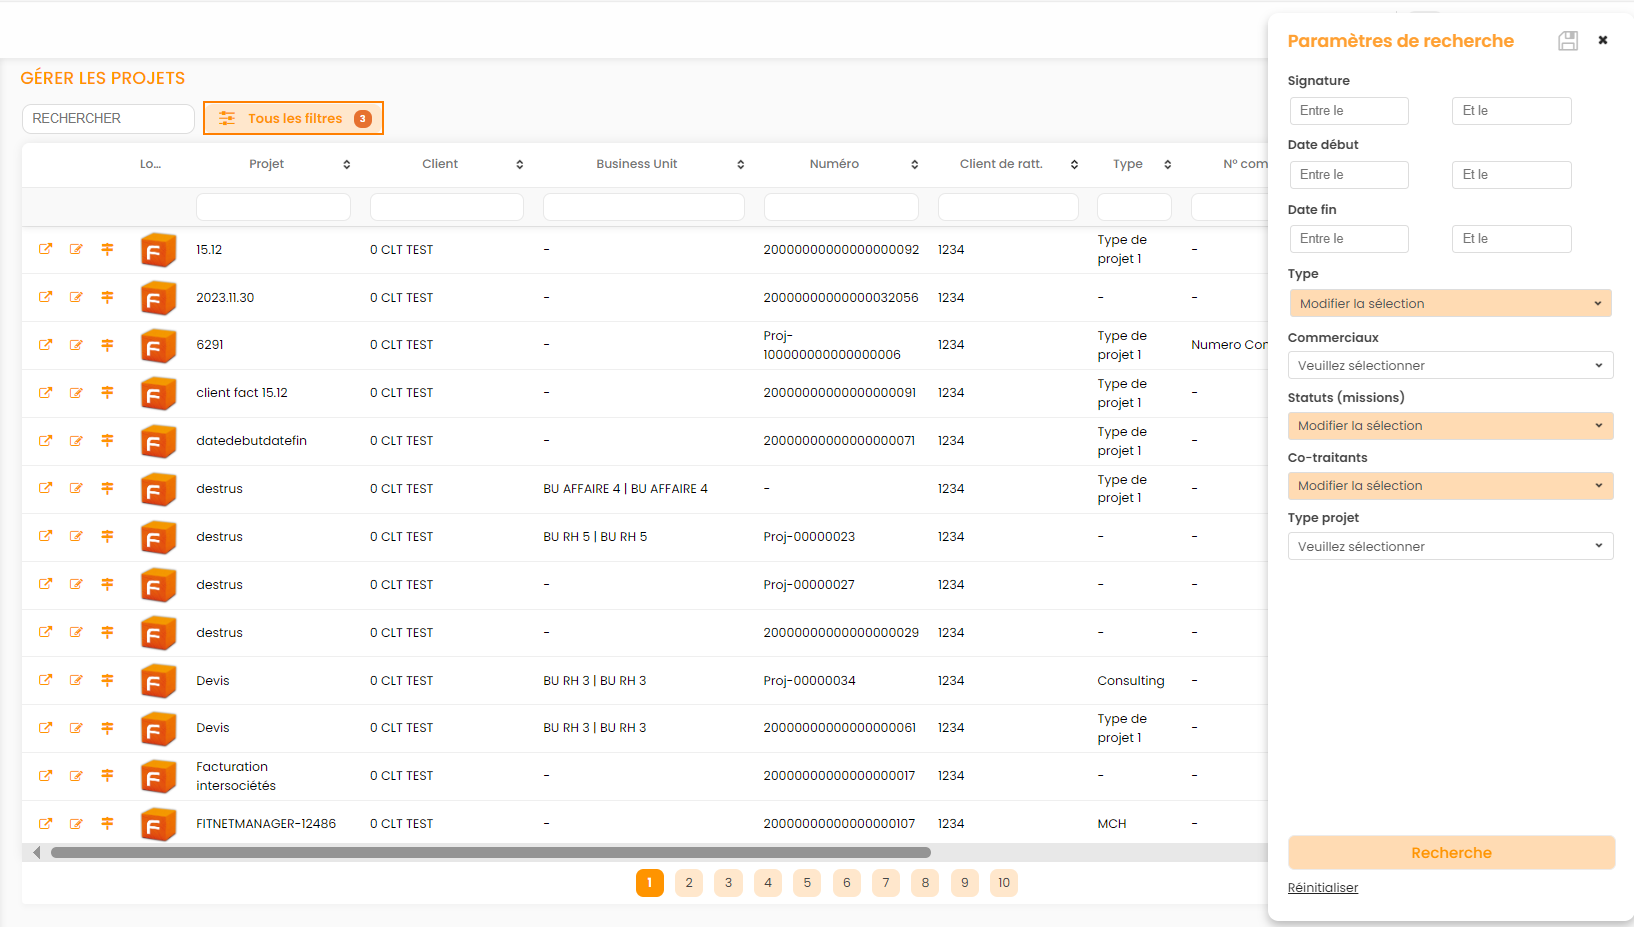
Task: Click edit icon for Facturation intersociétés row
Action: tap(76, 776)
